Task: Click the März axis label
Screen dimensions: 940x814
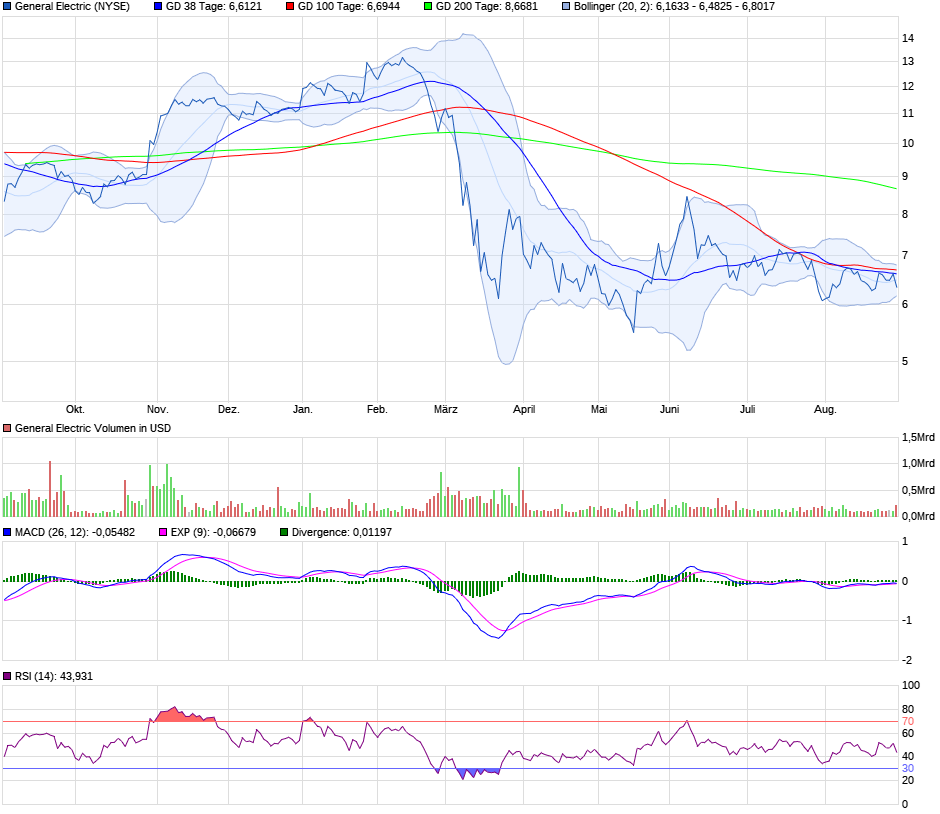Action: [x=448, y=408]
